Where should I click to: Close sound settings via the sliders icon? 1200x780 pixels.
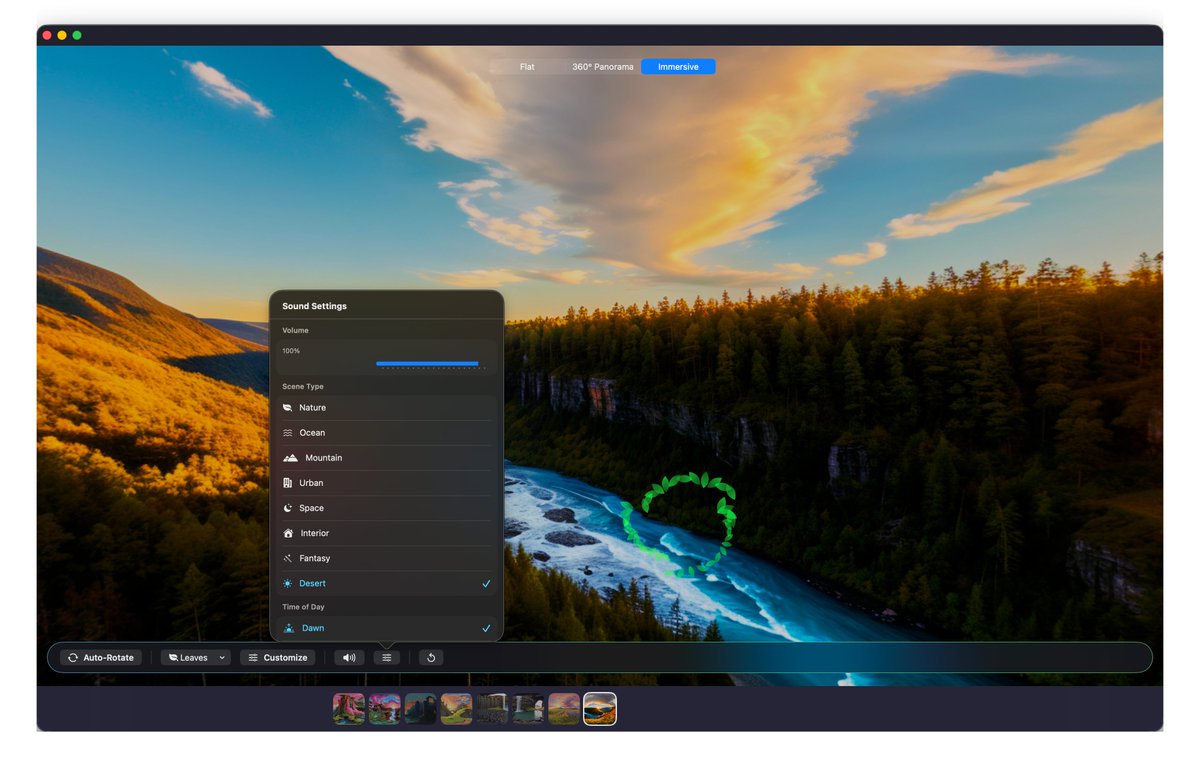(387, 658)
